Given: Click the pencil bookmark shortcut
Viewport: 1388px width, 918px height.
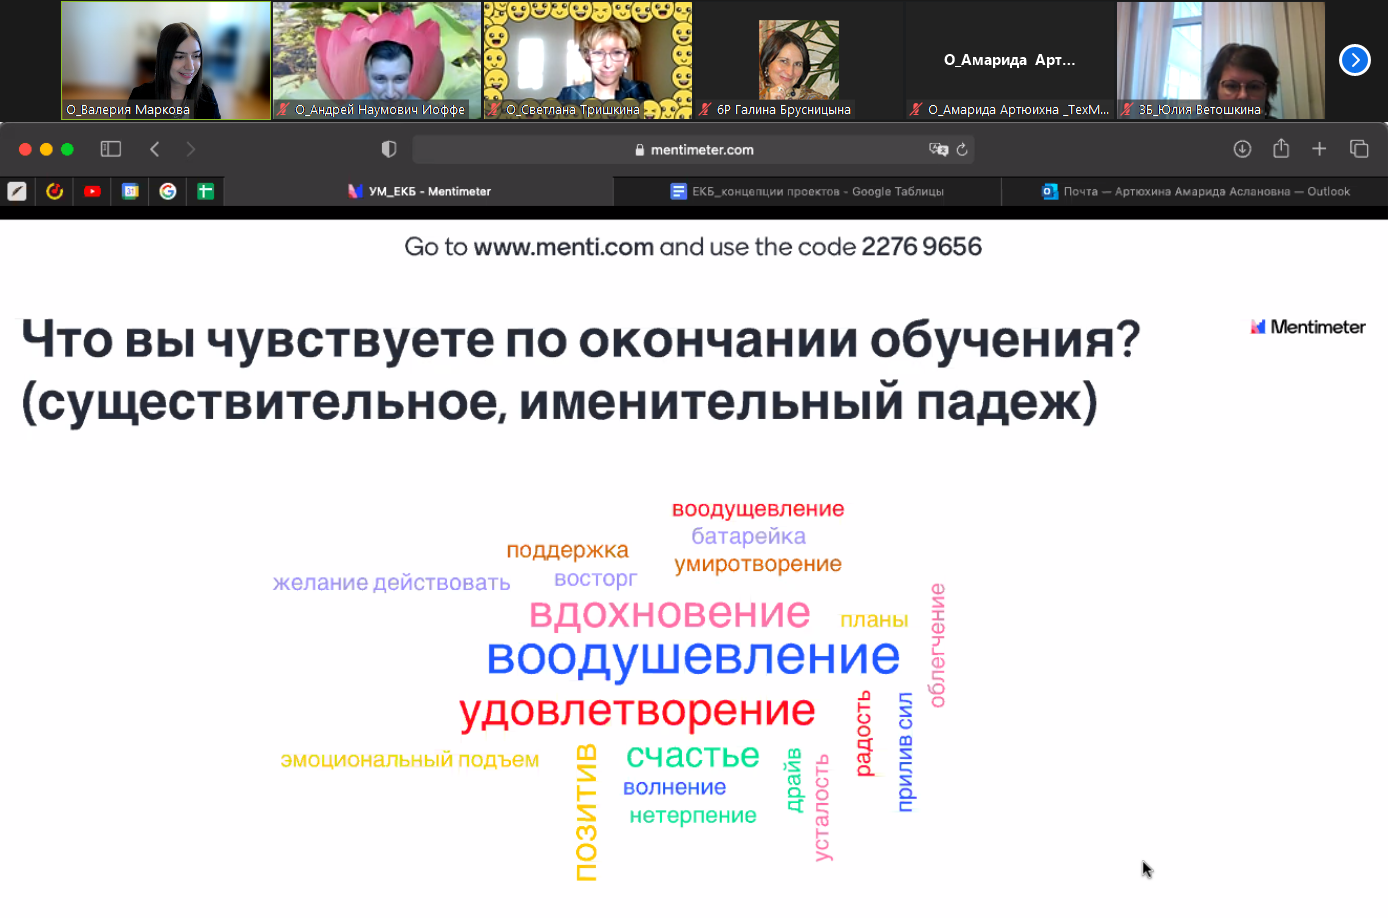Looking at the screenshot, I should pyautogui.click(x=17, y=190).
